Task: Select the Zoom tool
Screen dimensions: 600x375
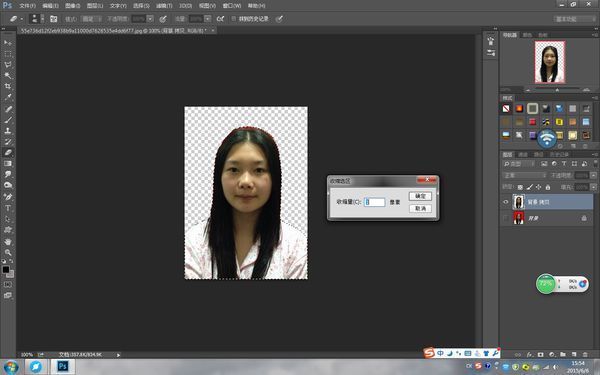Action: 8,253
